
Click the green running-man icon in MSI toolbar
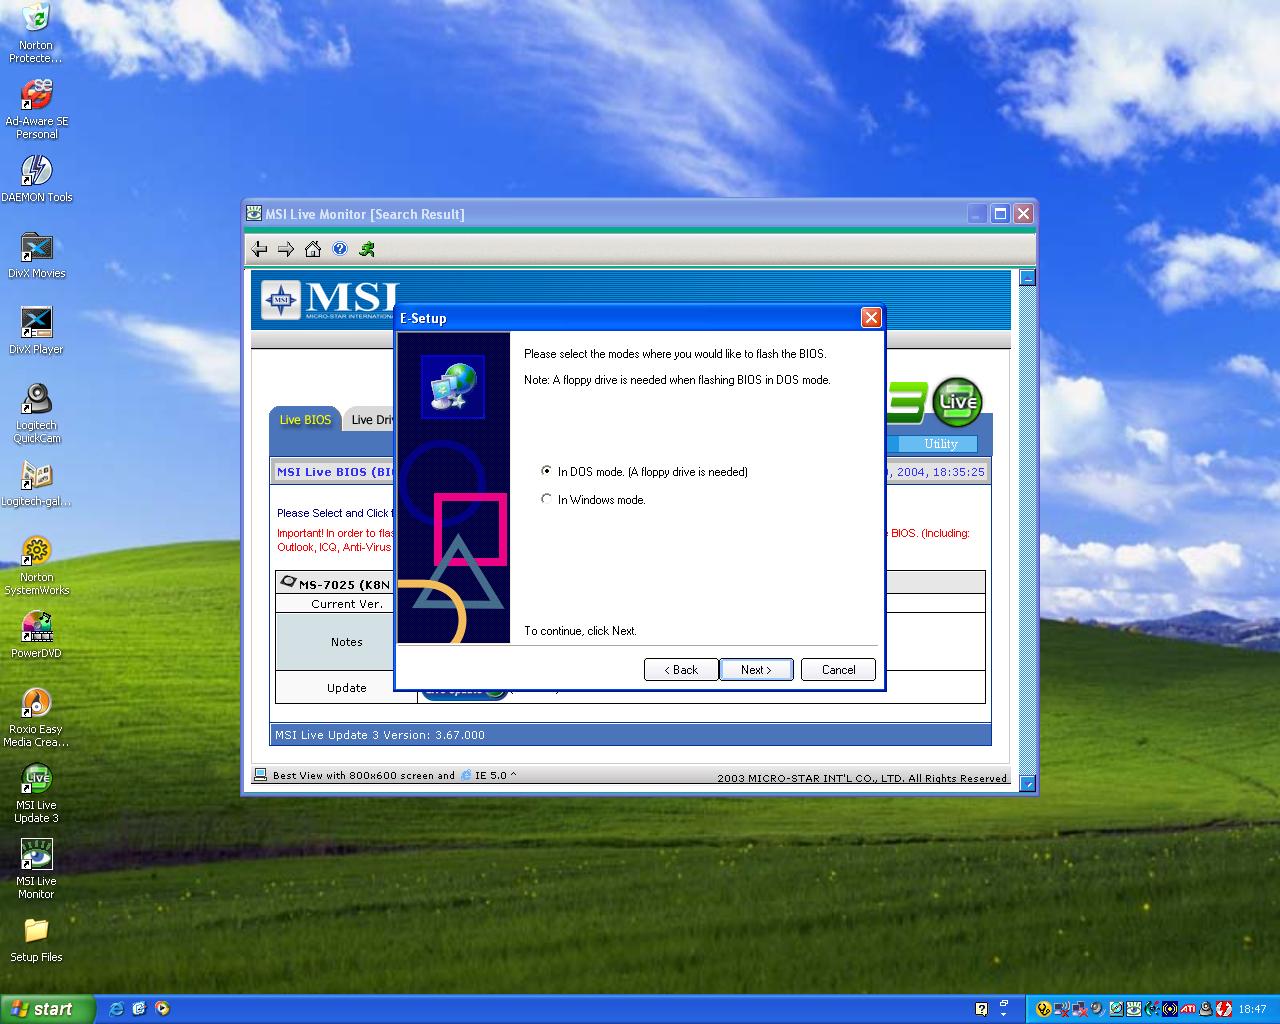coord(368,249)
